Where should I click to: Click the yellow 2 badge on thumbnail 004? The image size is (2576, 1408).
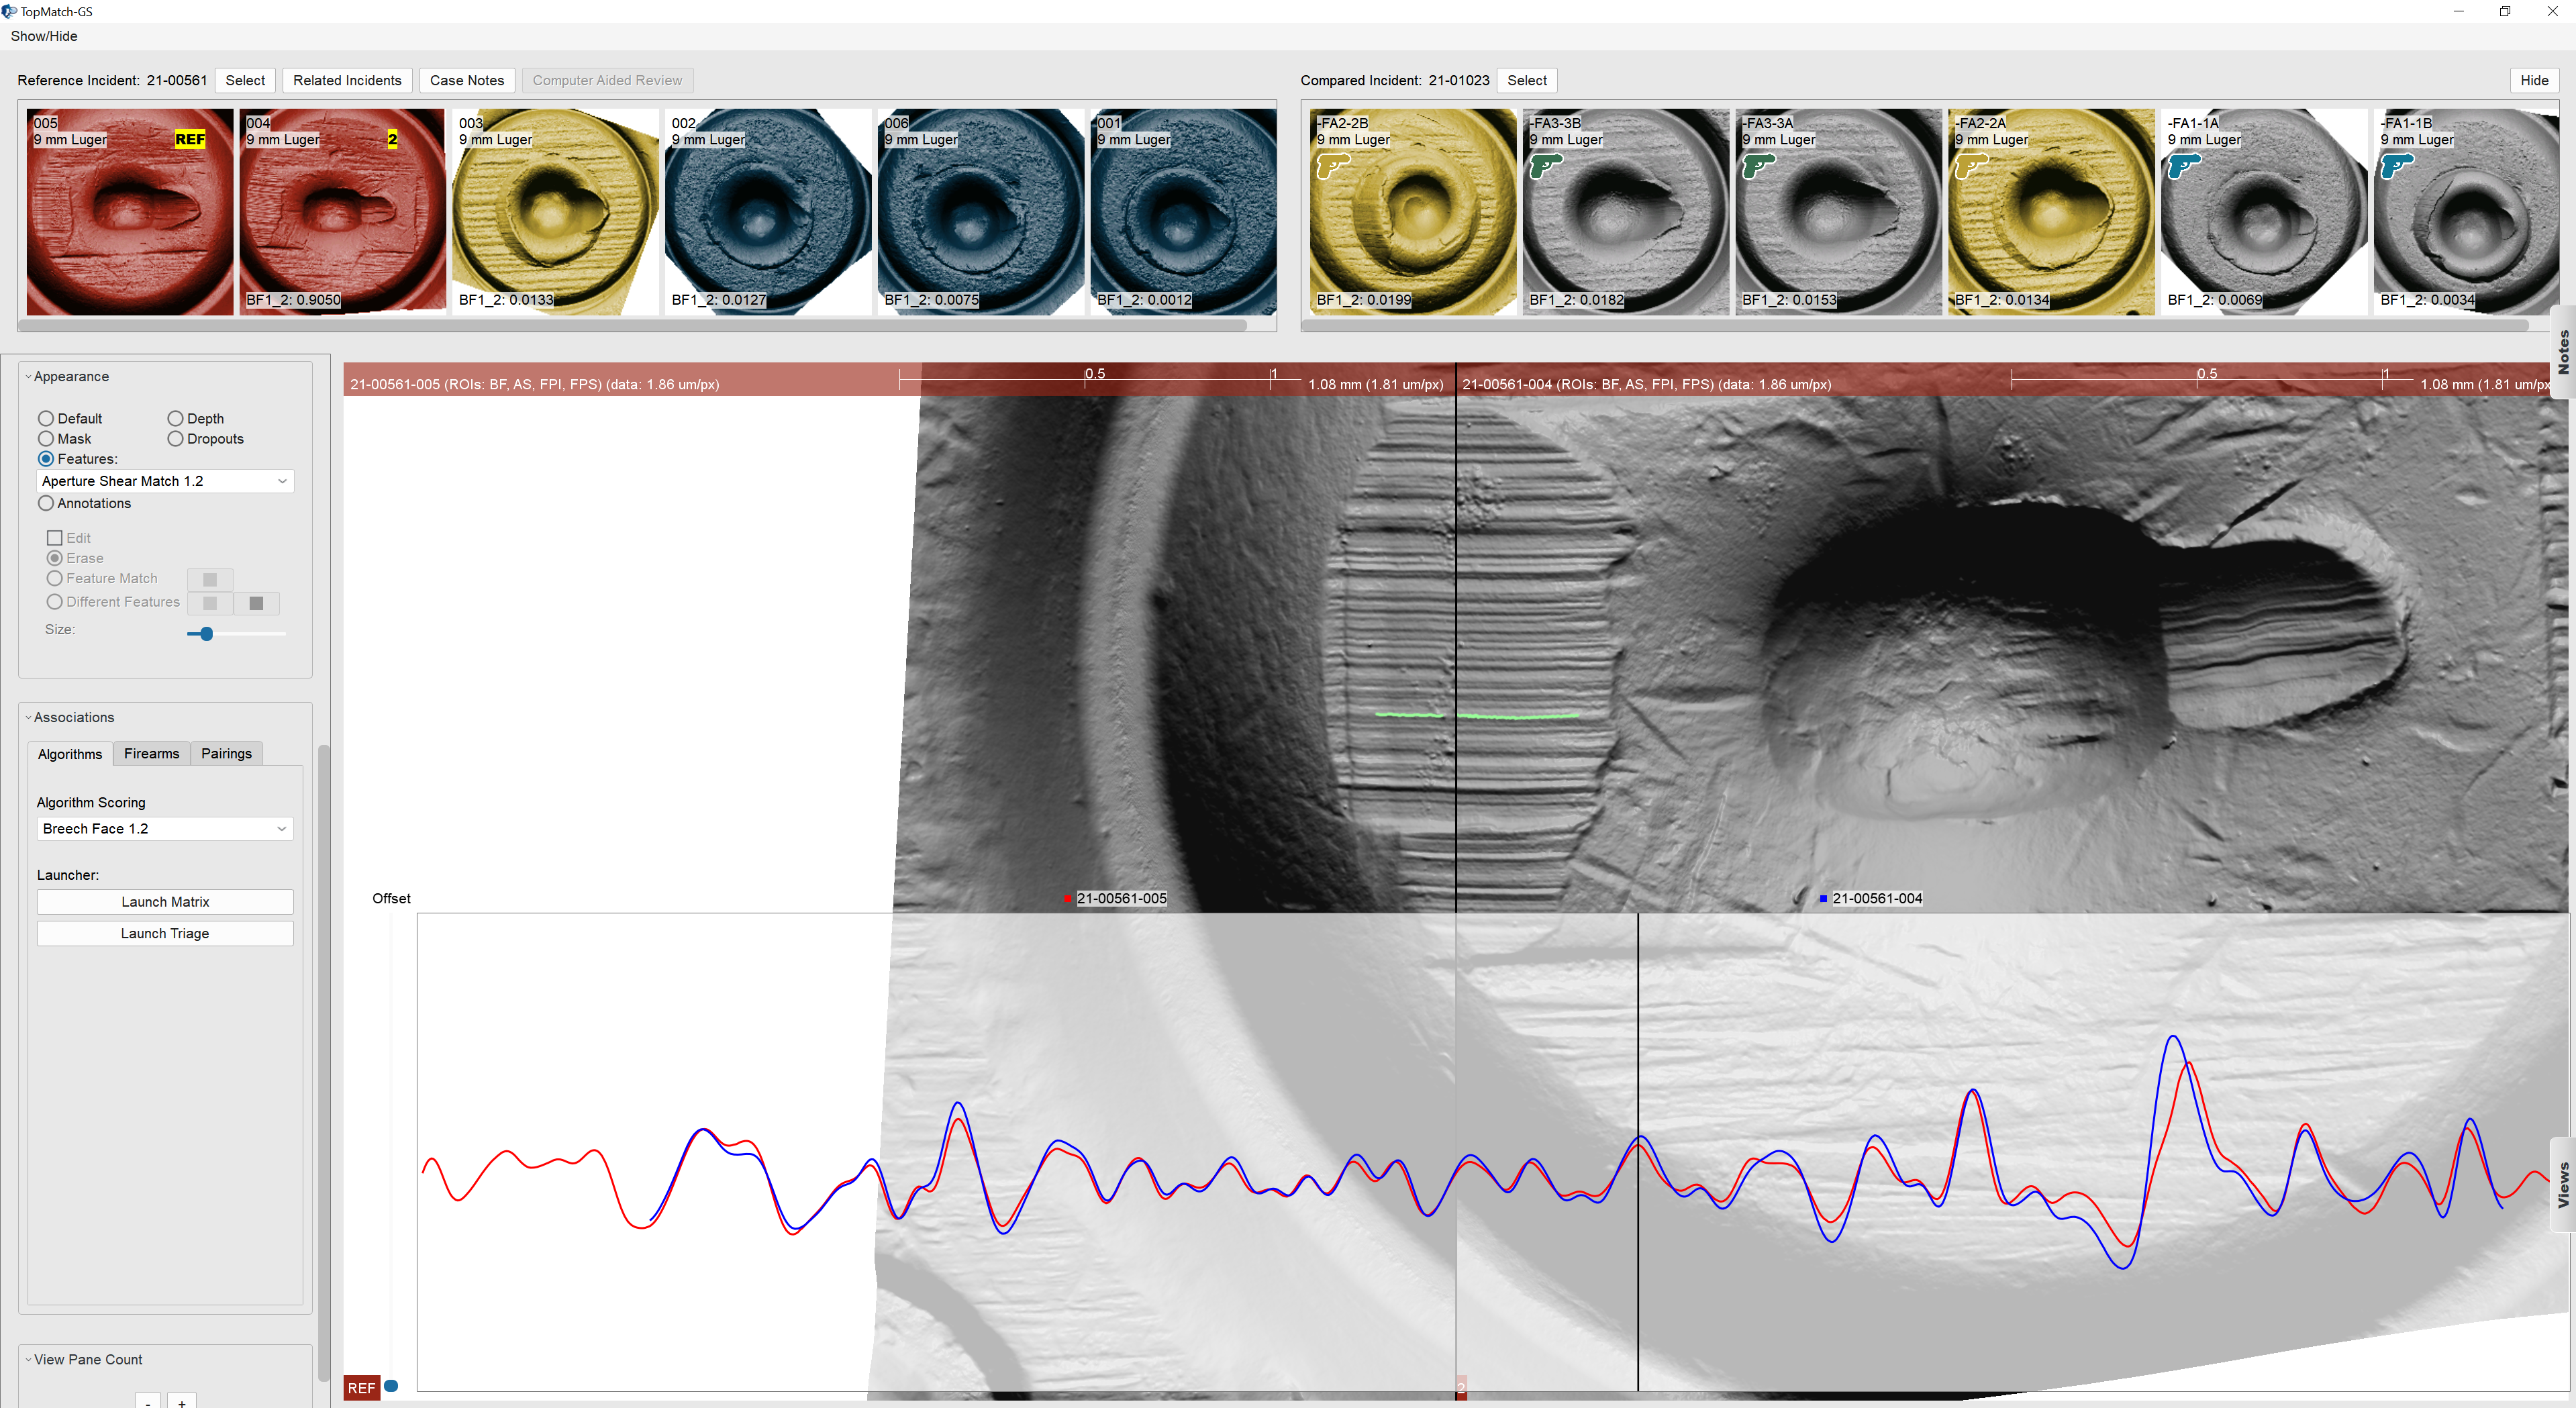click(392, 139)
